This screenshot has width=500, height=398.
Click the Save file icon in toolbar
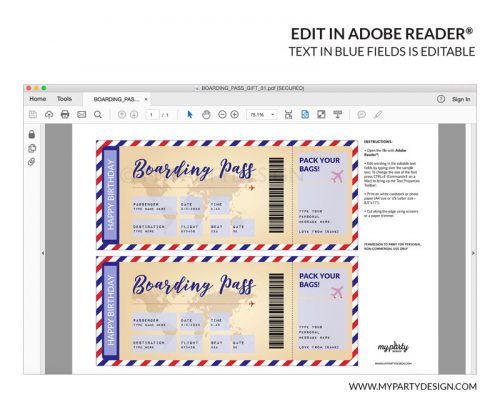[33, 115]
